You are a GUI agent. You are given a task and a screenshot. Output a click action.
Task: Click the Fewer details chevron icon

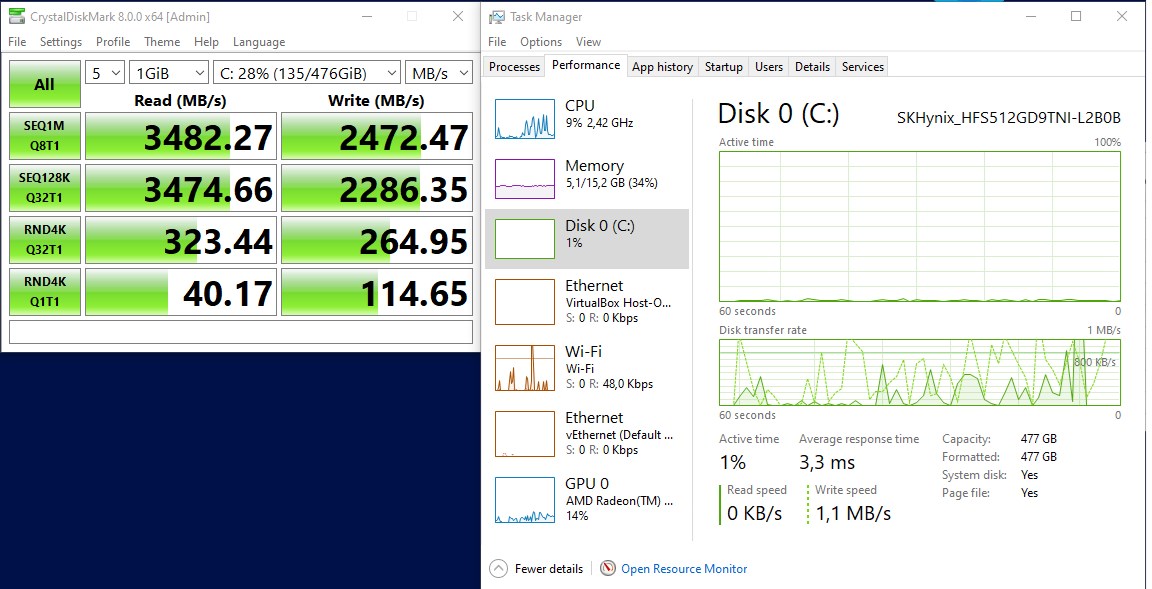click(498, 569)
